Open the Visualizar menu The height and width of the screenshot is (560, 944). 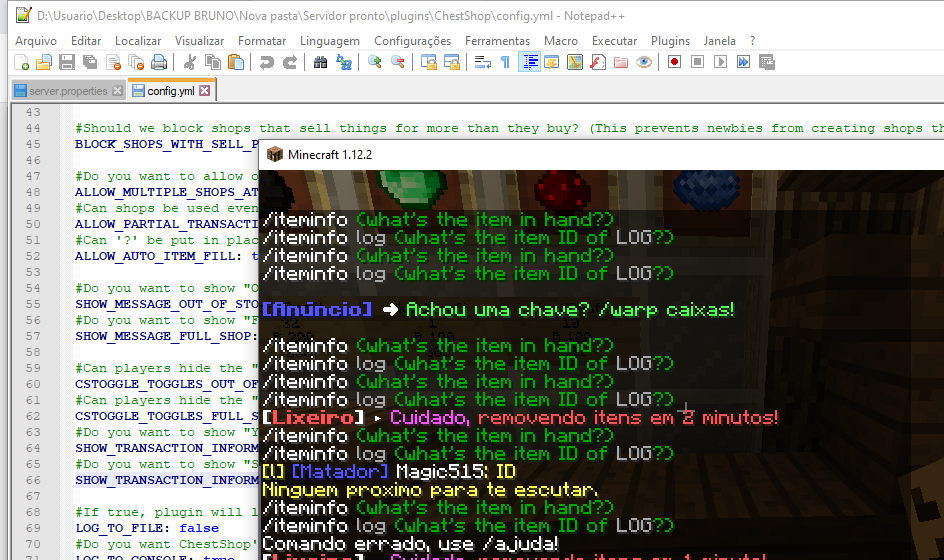(199, 40)
